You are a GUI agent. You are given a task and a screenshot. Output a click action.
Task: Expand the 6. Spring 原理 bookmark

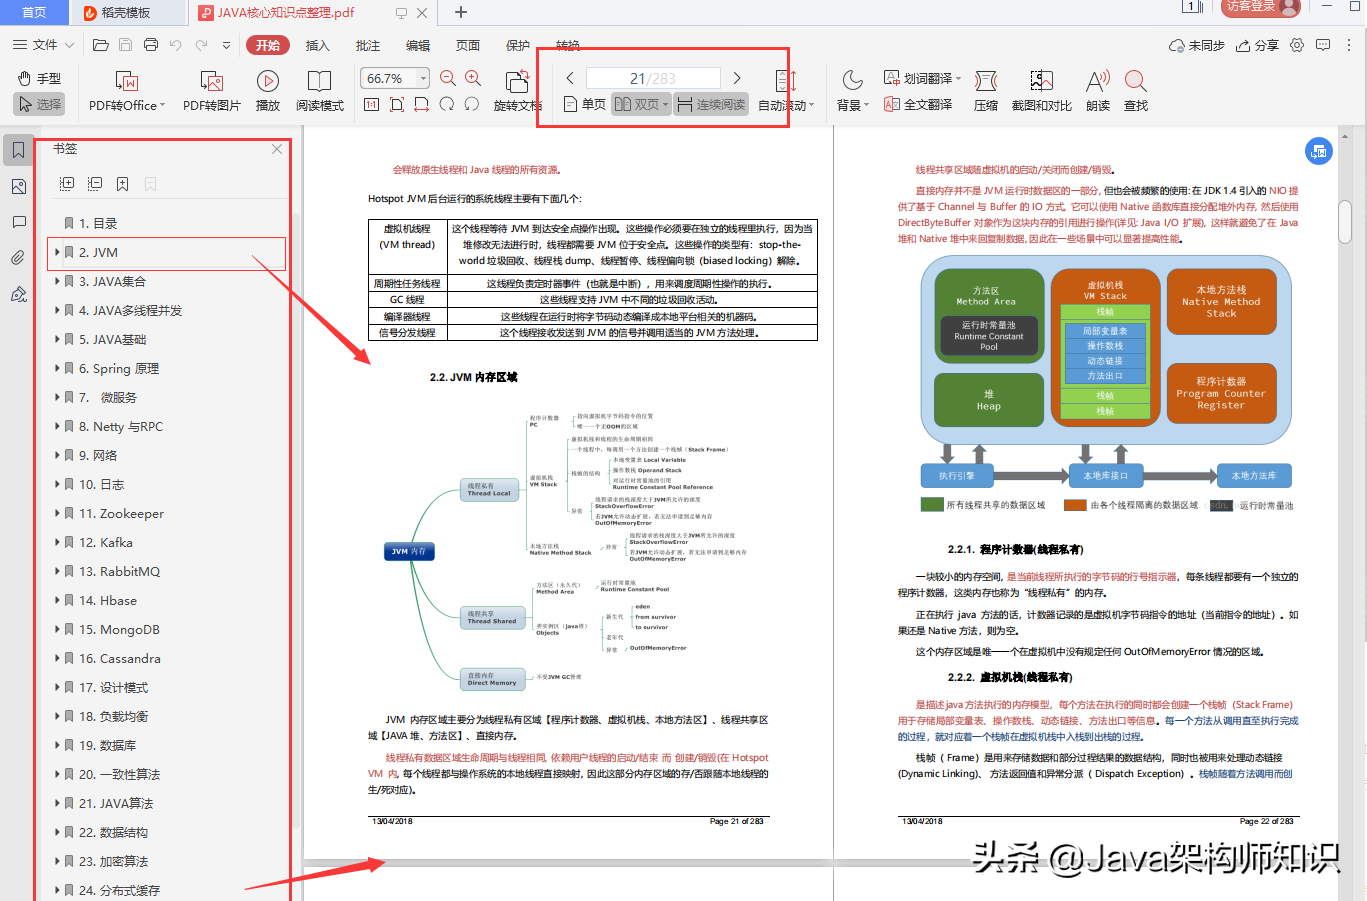click(57, 369)
